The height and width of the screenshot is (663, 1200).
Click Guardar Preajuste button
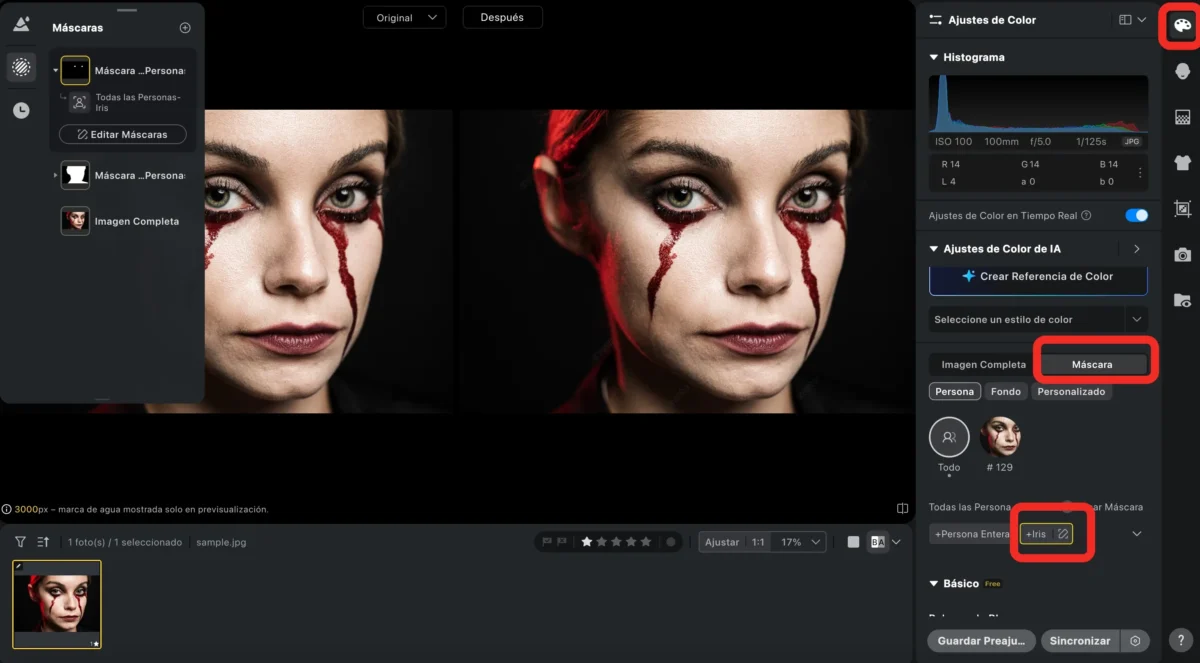point(981,641)
